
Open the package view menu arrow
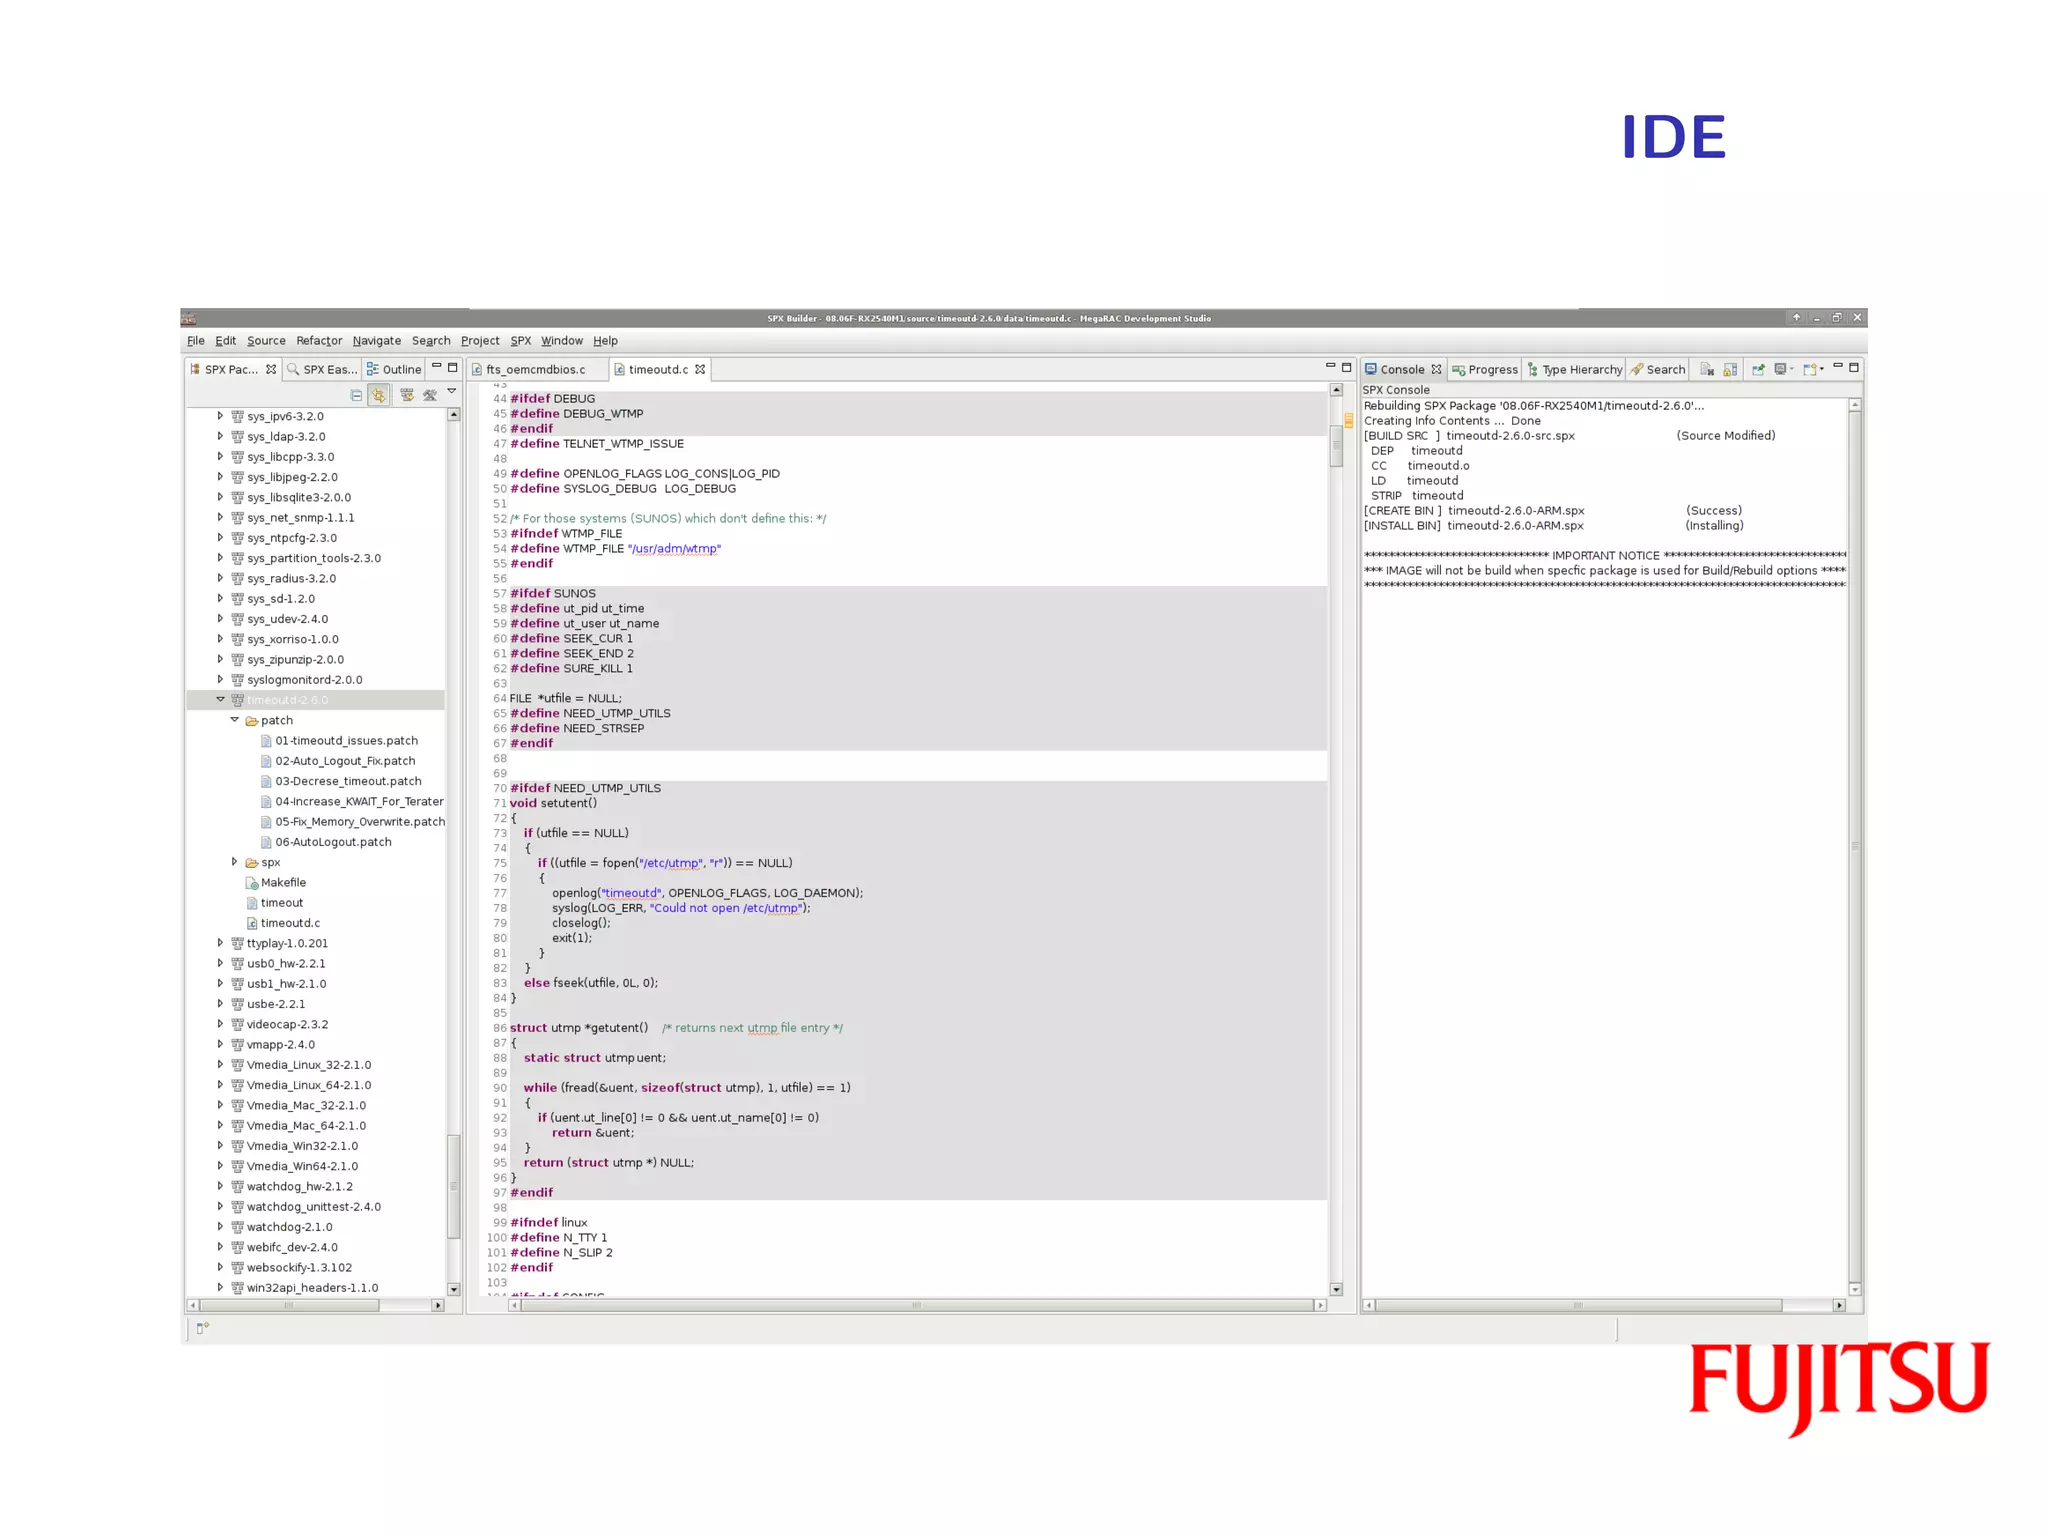click(452, 392)
